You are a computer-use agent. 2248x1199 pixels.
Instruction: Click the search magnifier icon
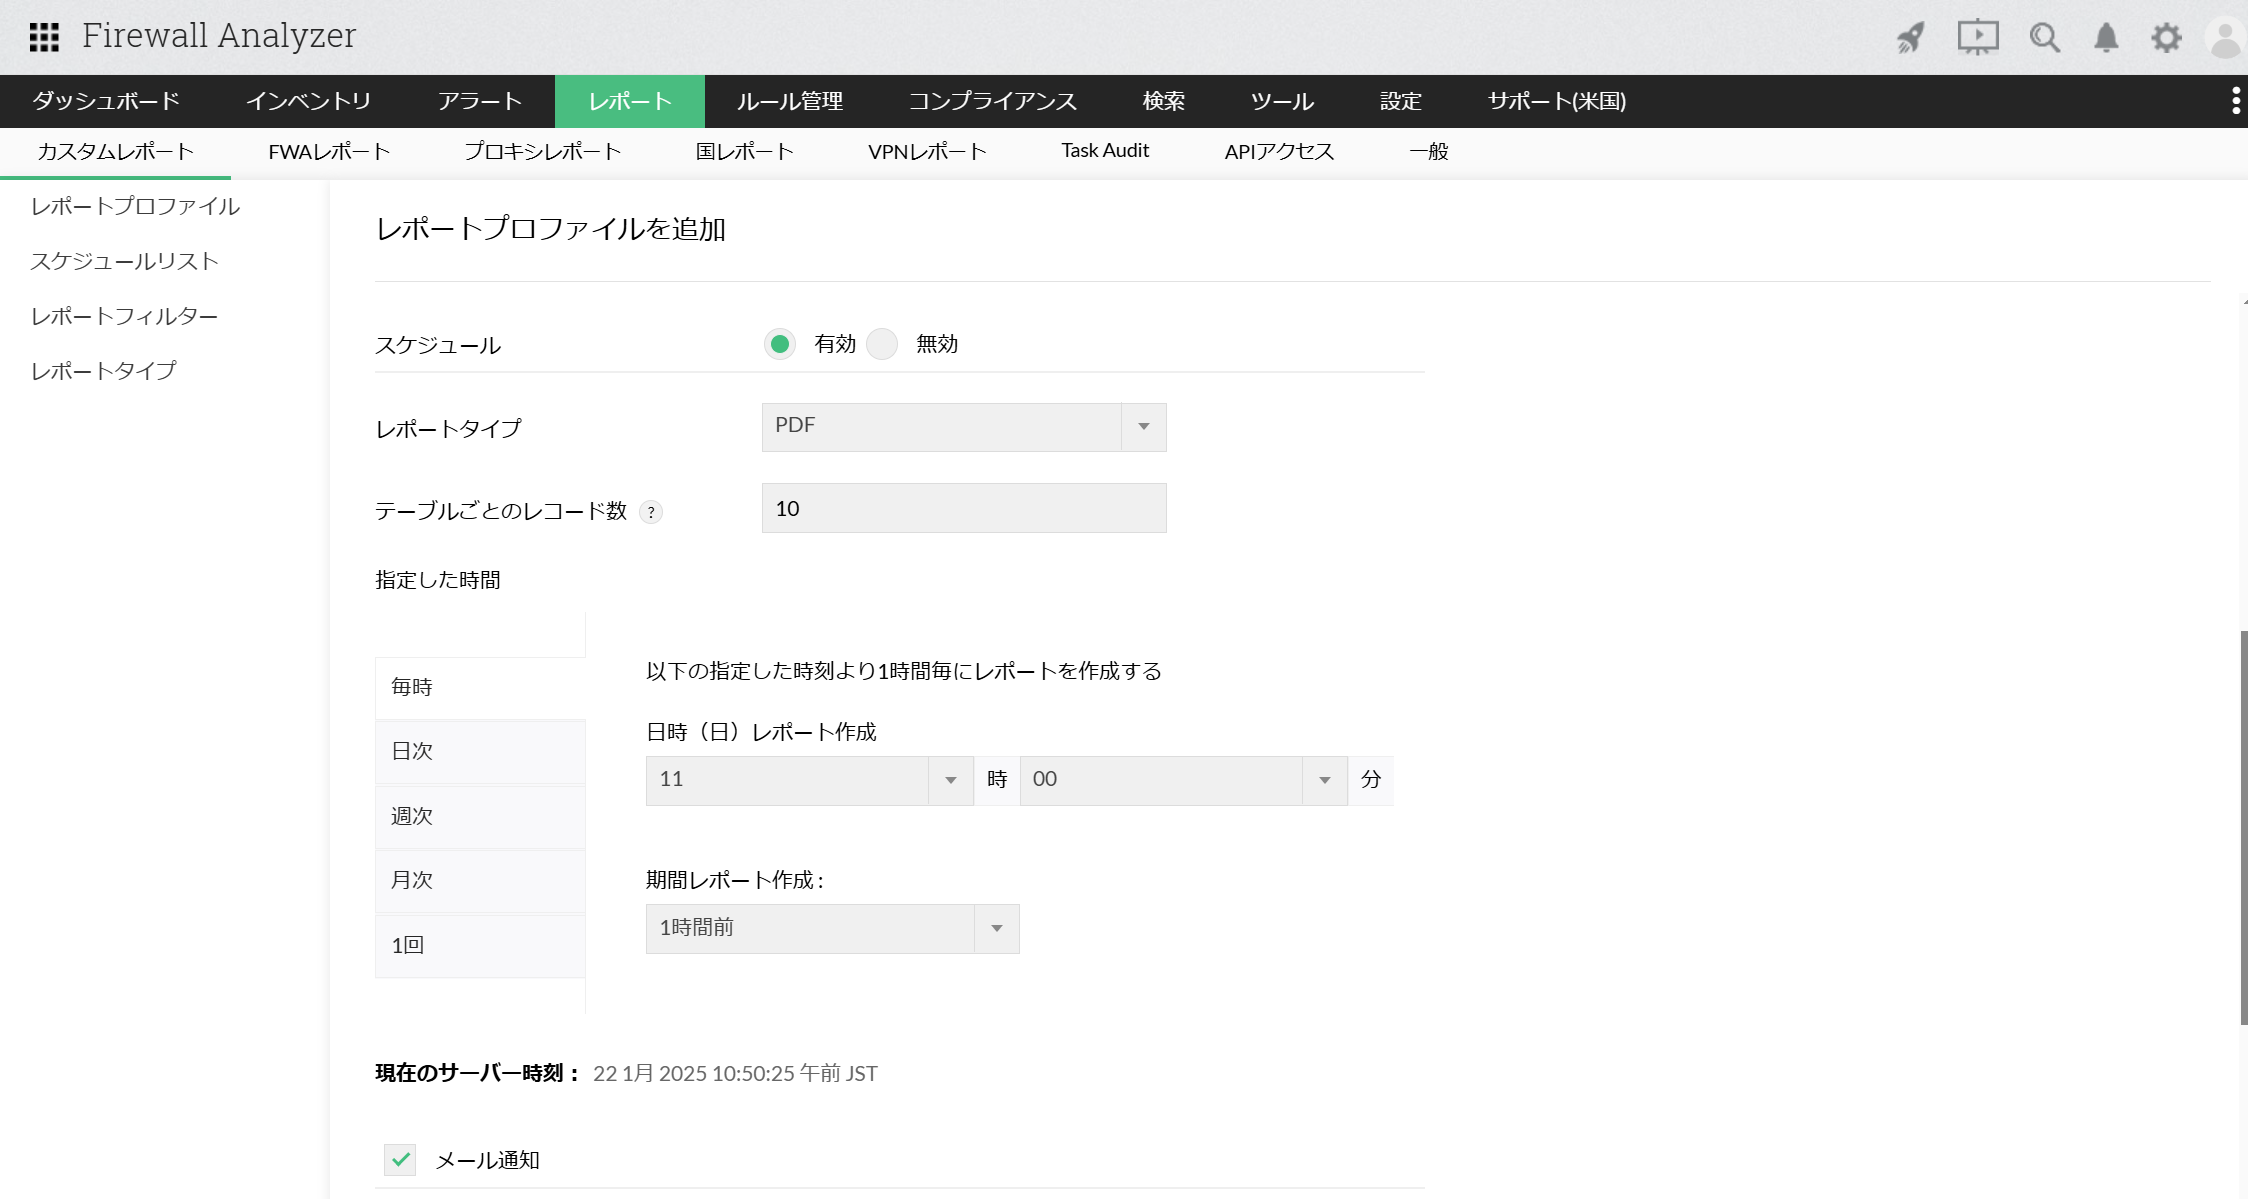tap(2044, 38)
